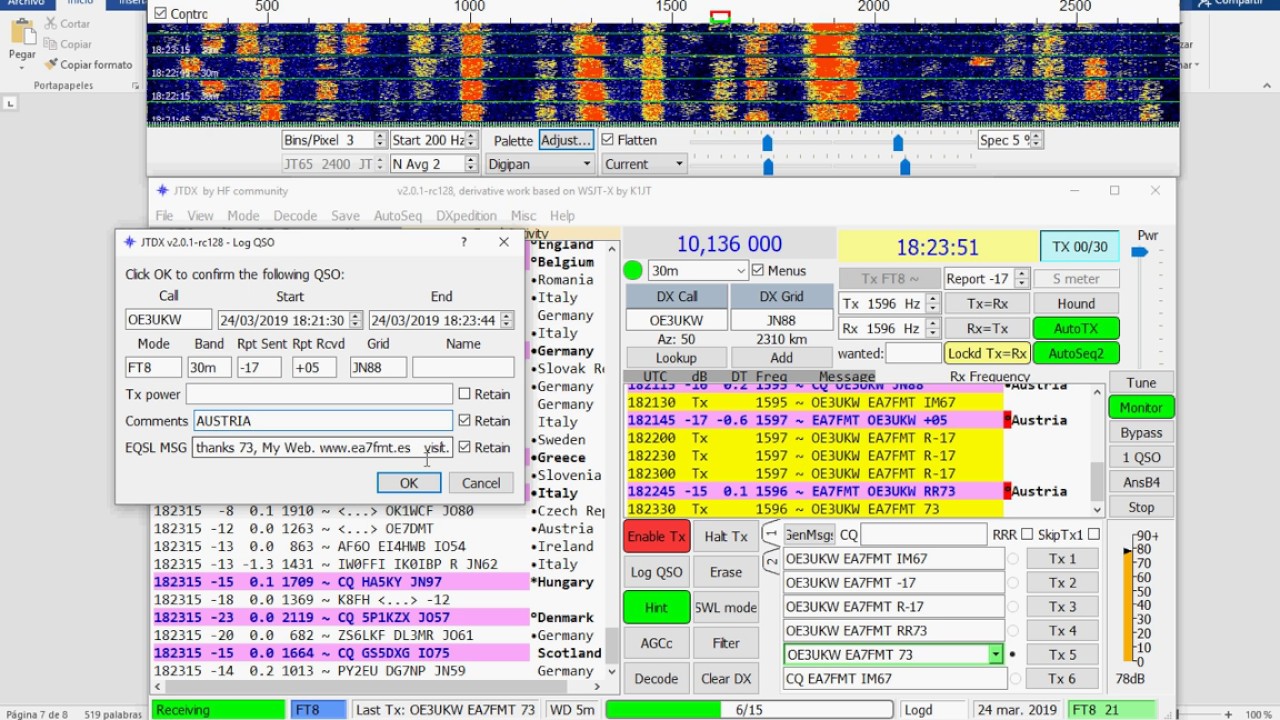Click the Tune button
This screenshot has width=1280, height=720.
click(x=1141, y=382)
